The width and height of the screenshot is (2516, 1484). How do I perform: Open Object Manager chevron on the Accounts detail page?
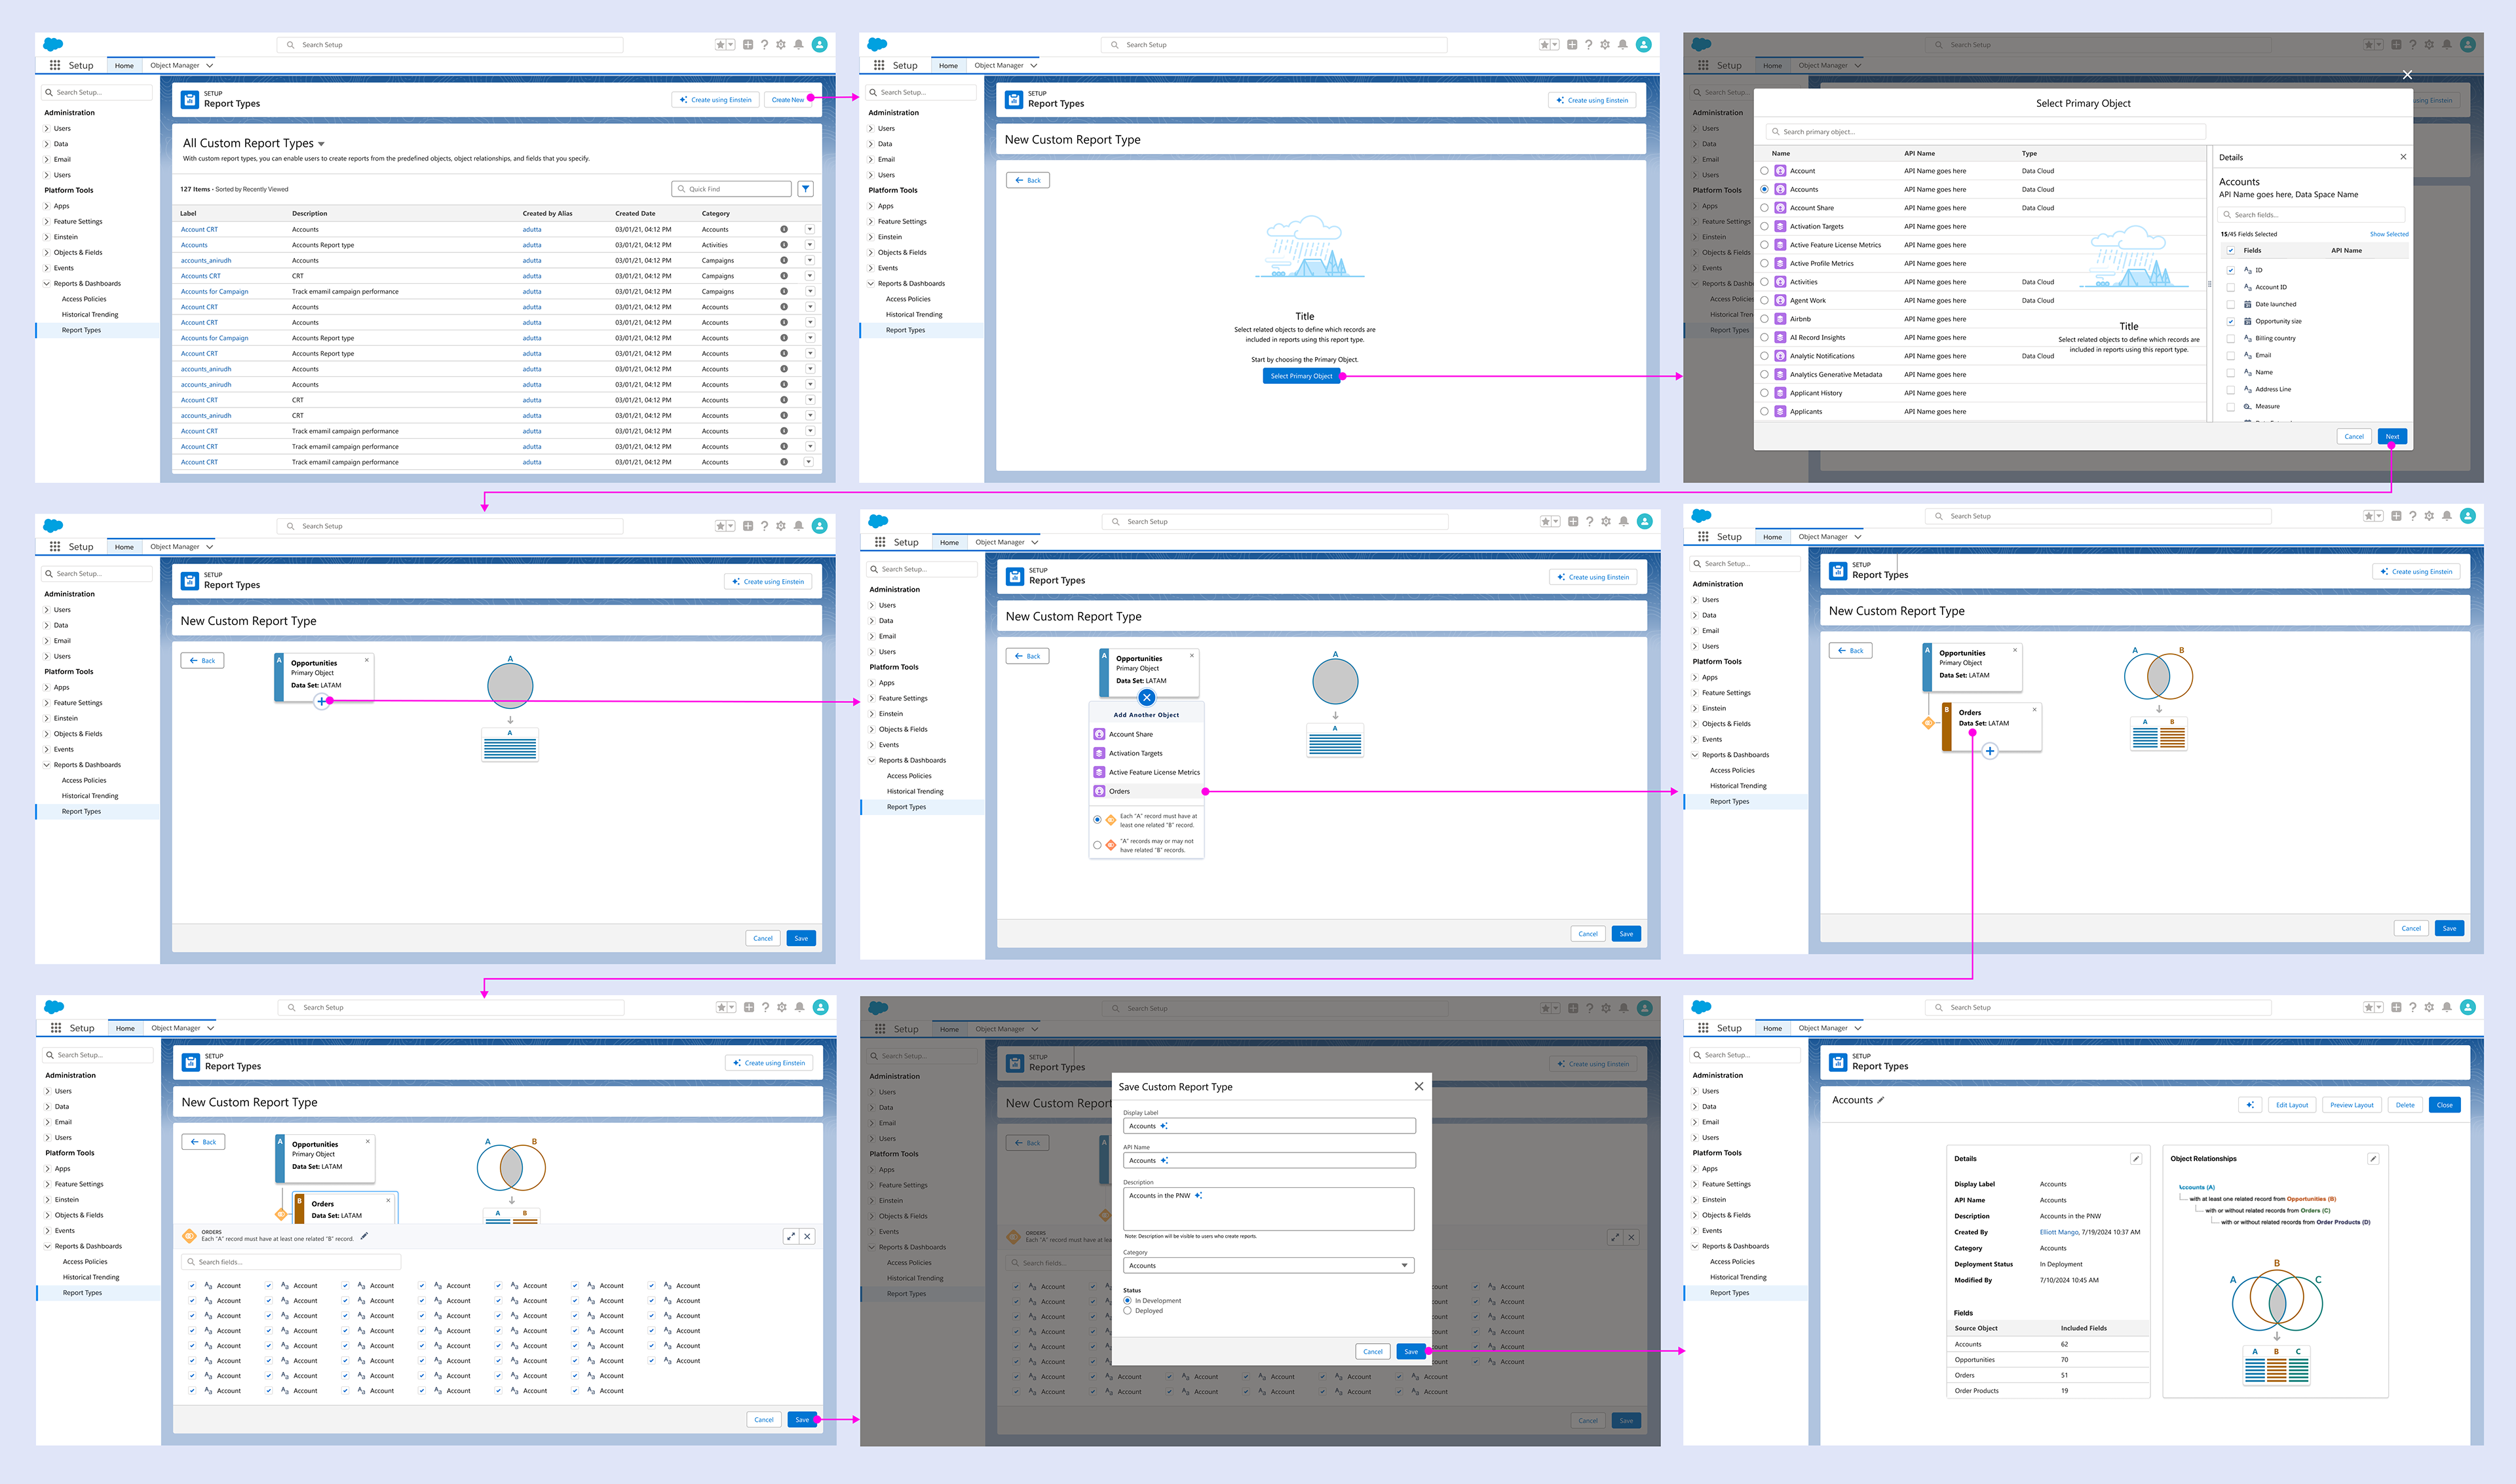[x=1858, y=1028]
